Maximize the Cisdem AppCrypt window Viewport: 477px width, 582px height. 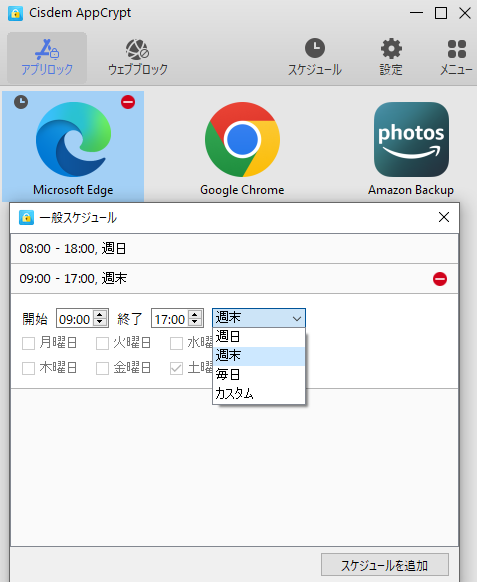tap(441, 13)
